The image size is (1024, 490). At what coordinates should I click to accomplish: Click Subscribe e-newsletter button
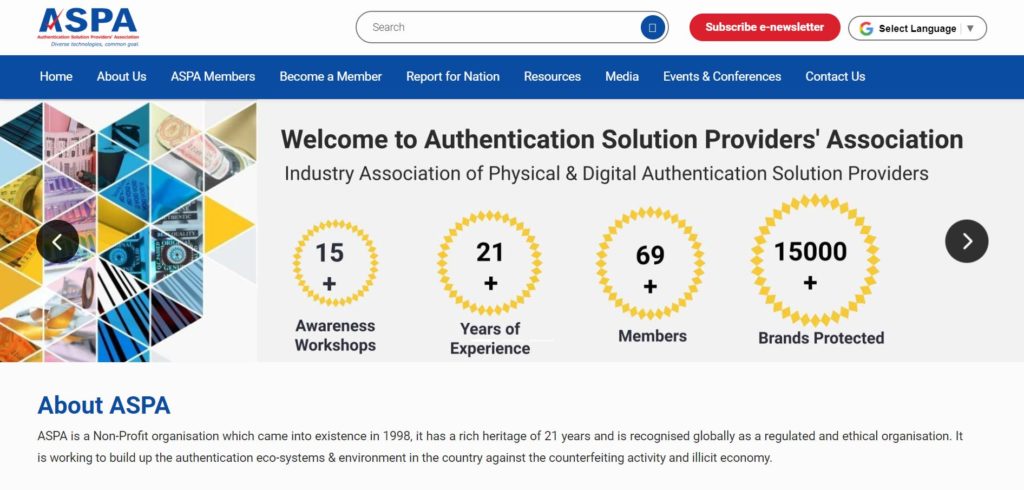click(765, 27)
